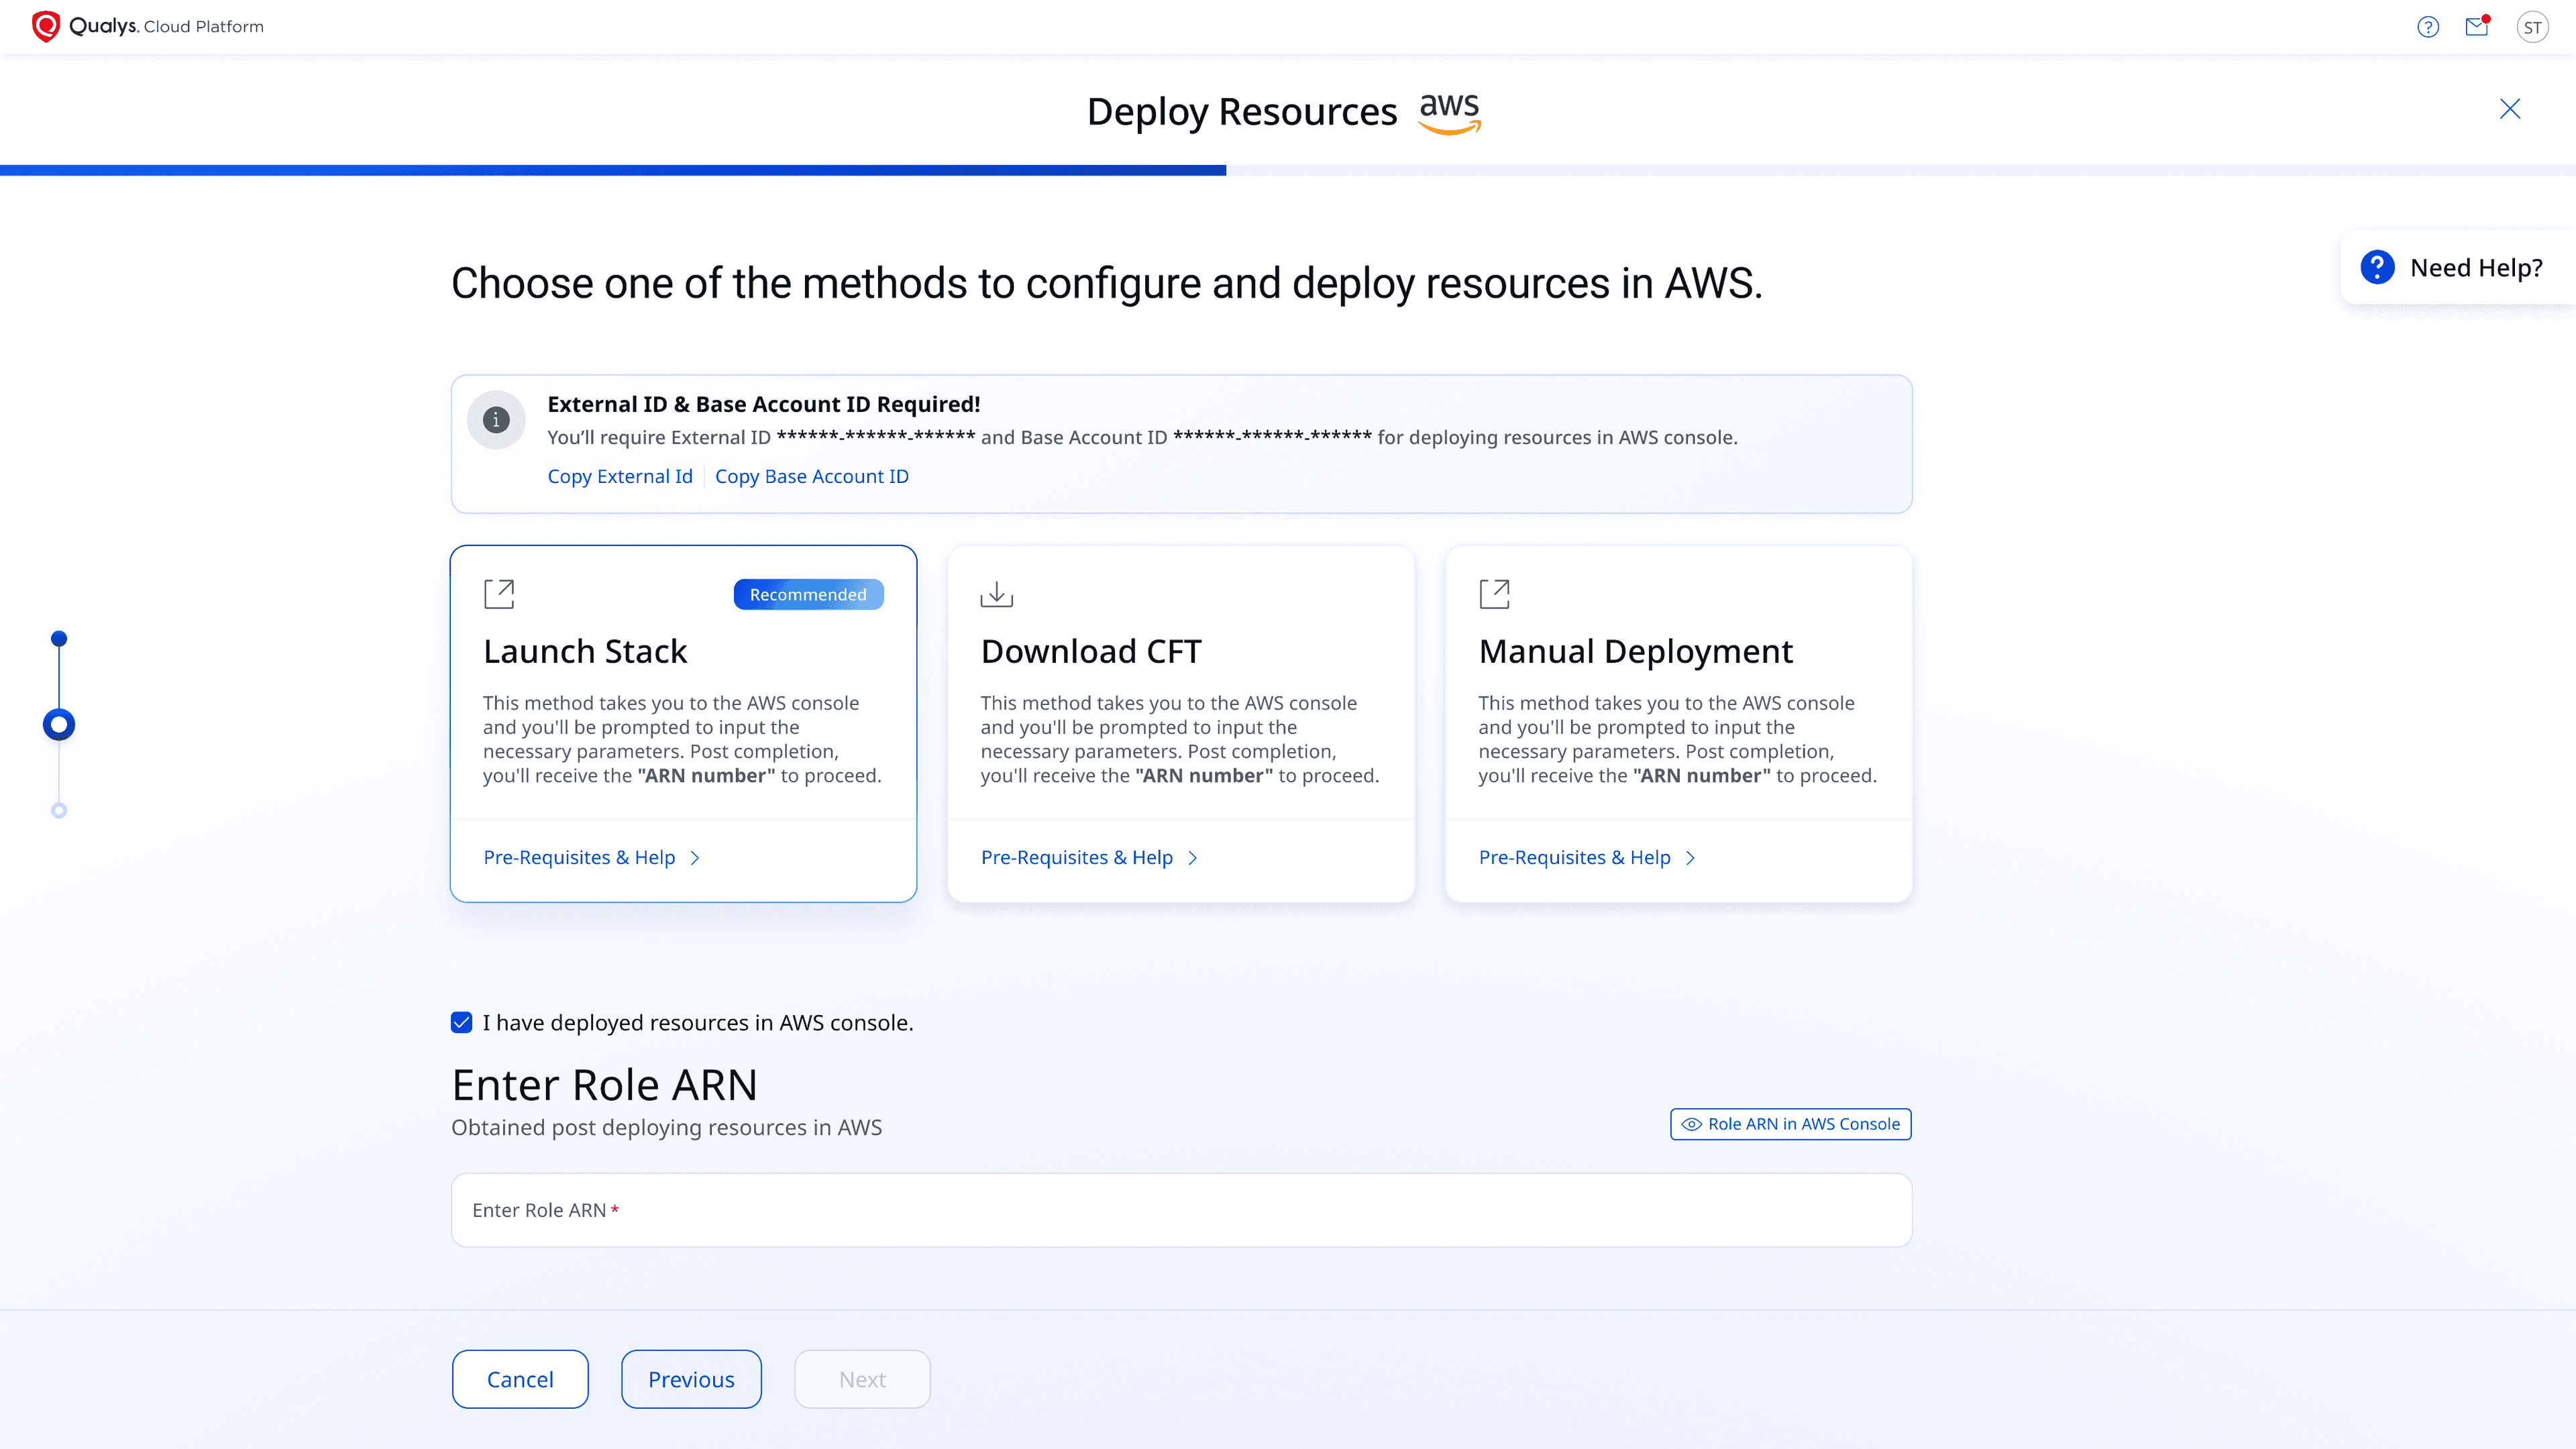Click the 'I have deployed resources in AWS console.' label
The width and height of the screenshot is (2576, 1449).
[x=698, y=1022]
